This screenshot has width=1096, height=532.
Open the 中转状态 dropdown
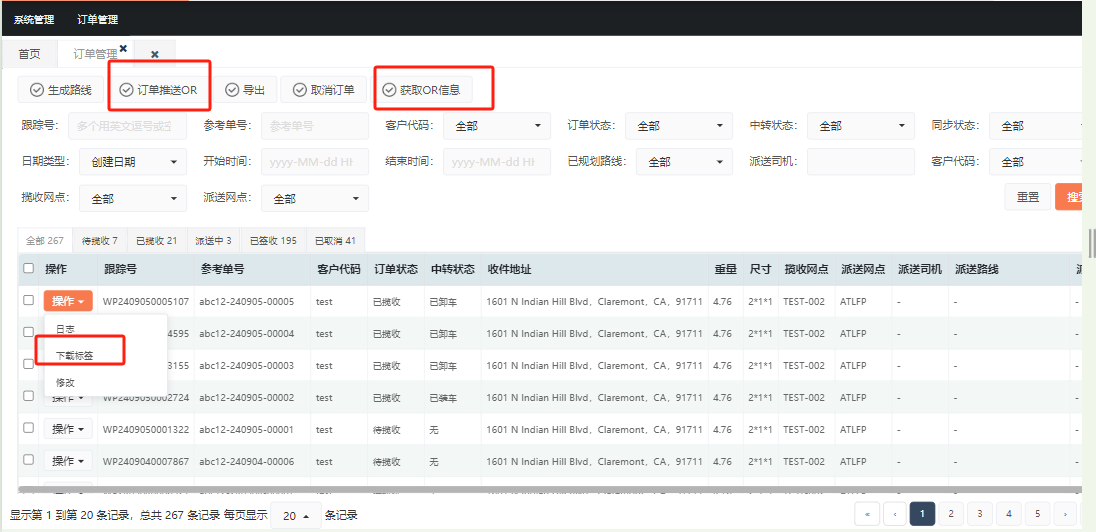pos(860,126)
